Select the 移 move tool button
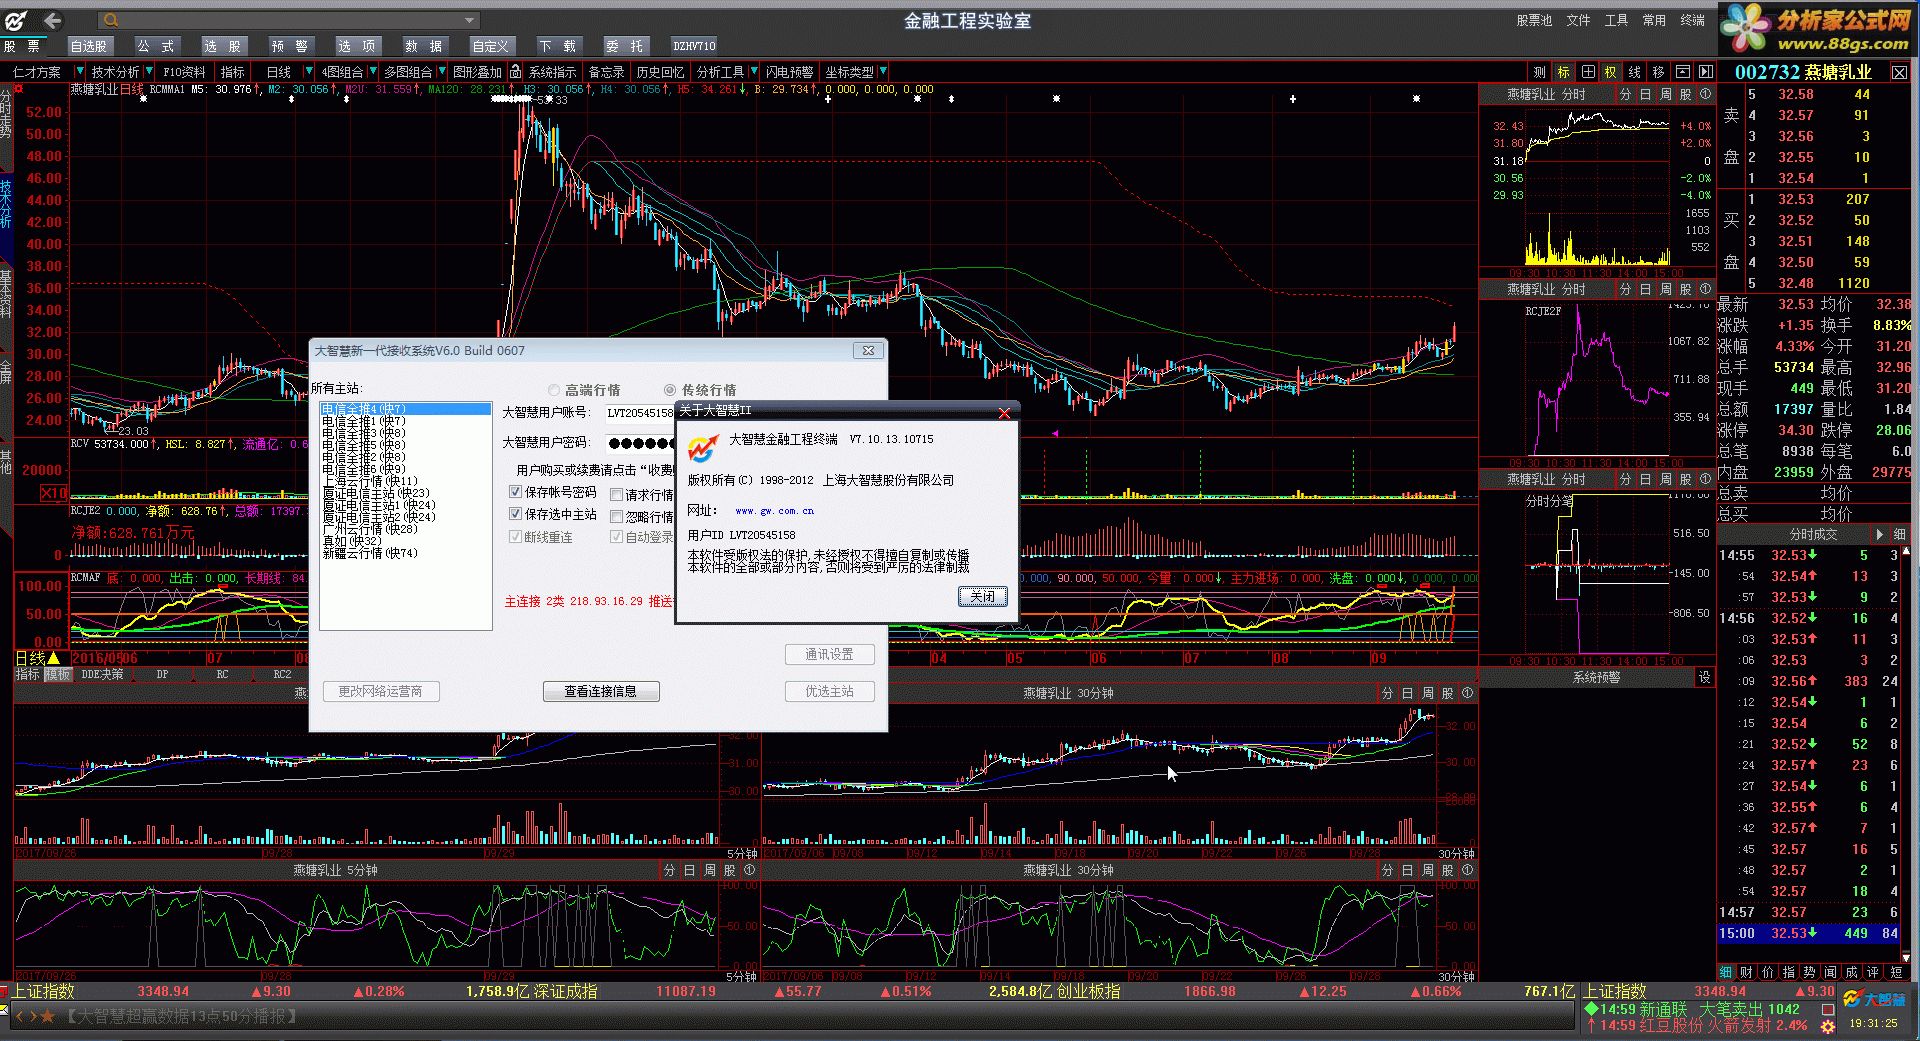 tap(1658, 72)
